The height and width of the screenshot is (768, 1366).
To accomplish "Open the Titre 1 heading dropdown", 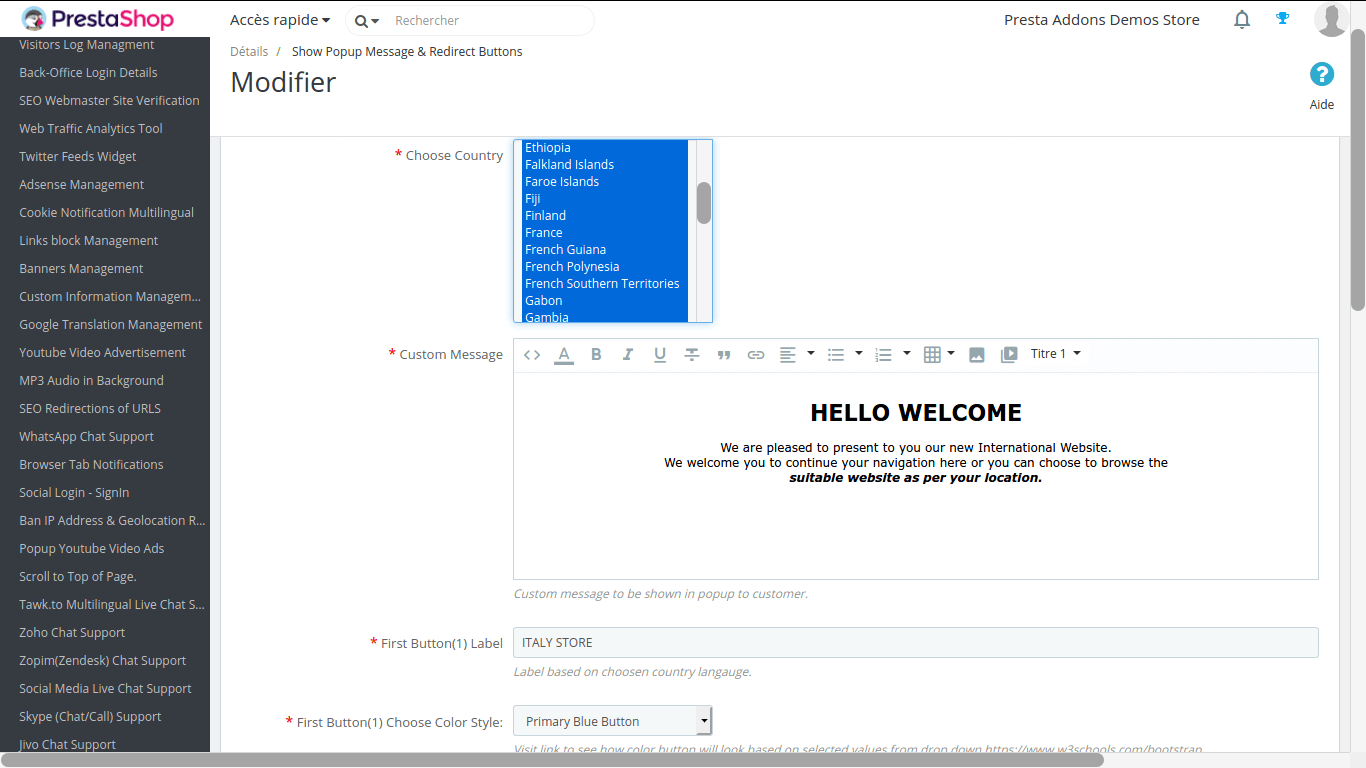I will (x=1055, y=354).
